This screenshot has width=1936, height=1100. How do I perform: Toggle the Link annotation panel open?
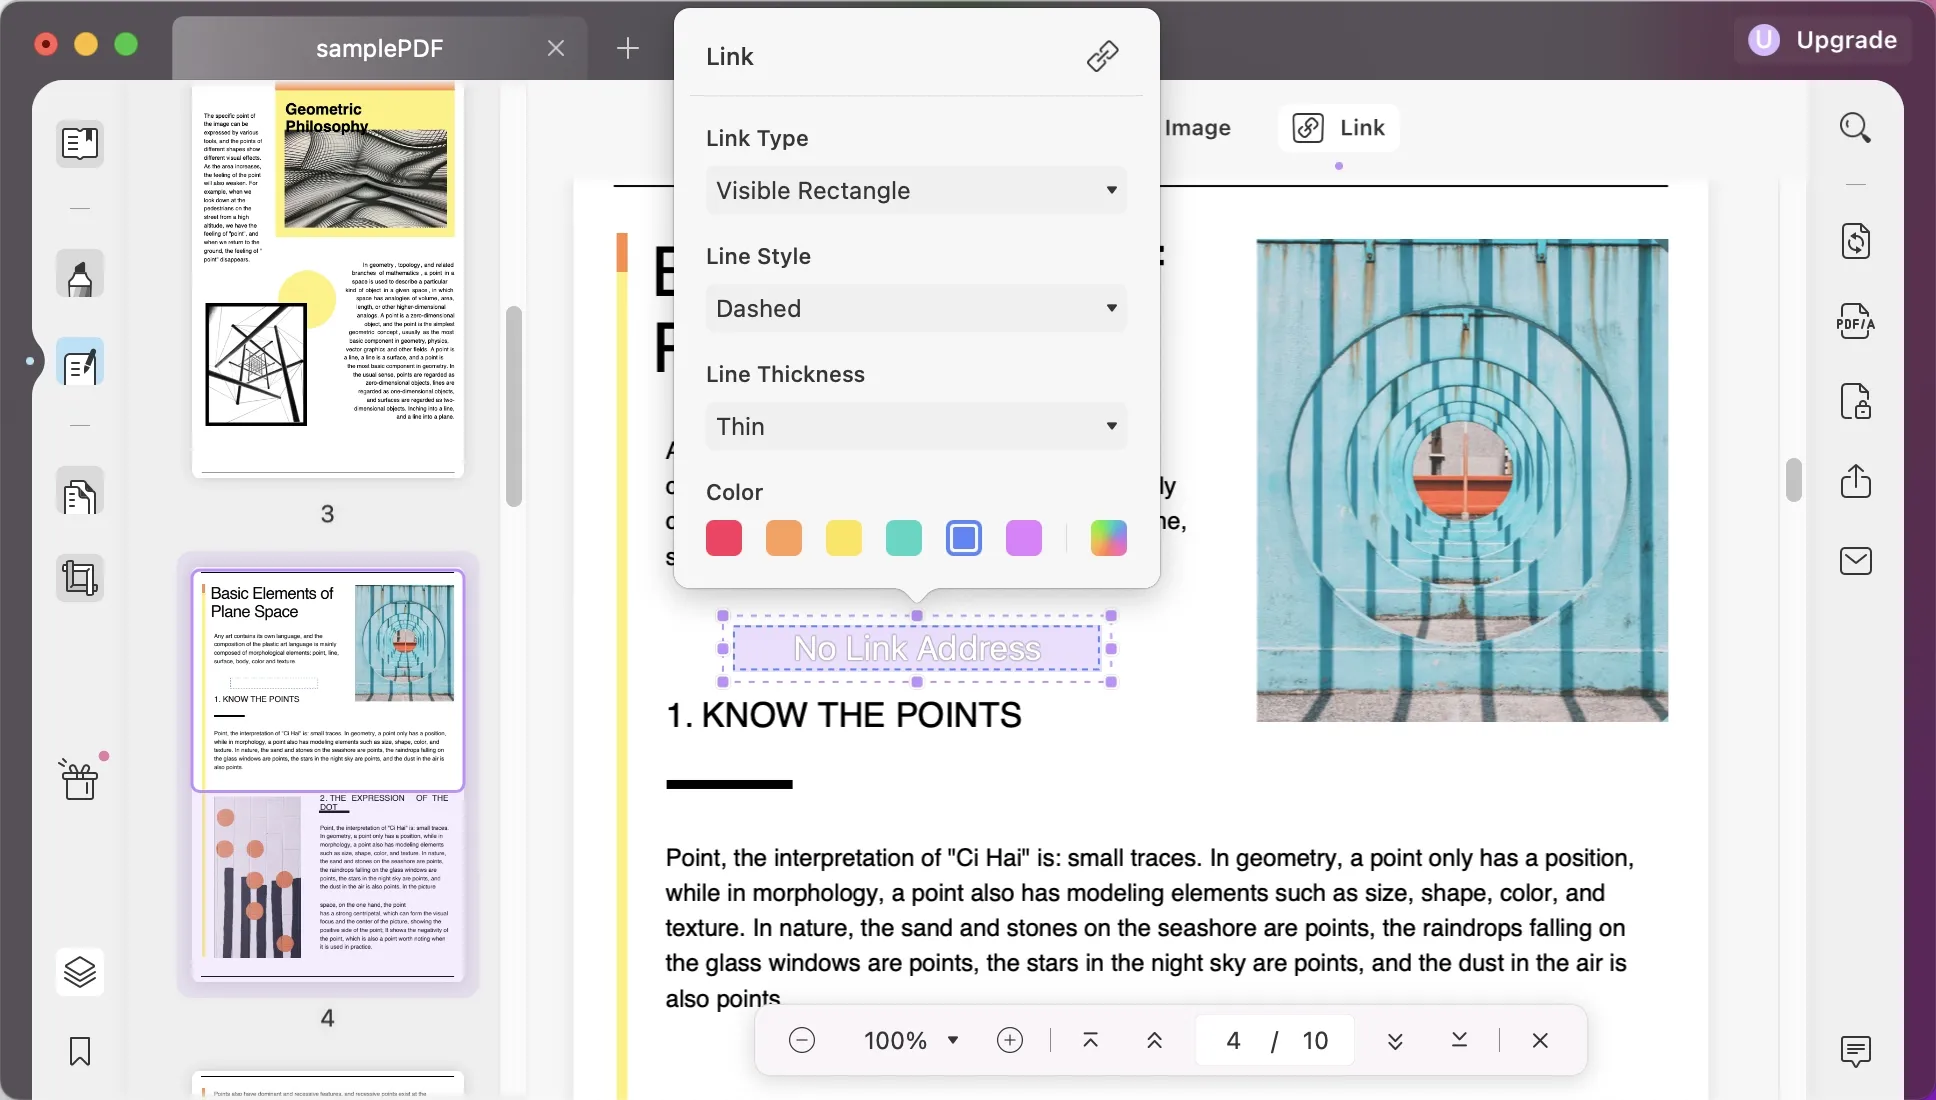click(1338, 125)
